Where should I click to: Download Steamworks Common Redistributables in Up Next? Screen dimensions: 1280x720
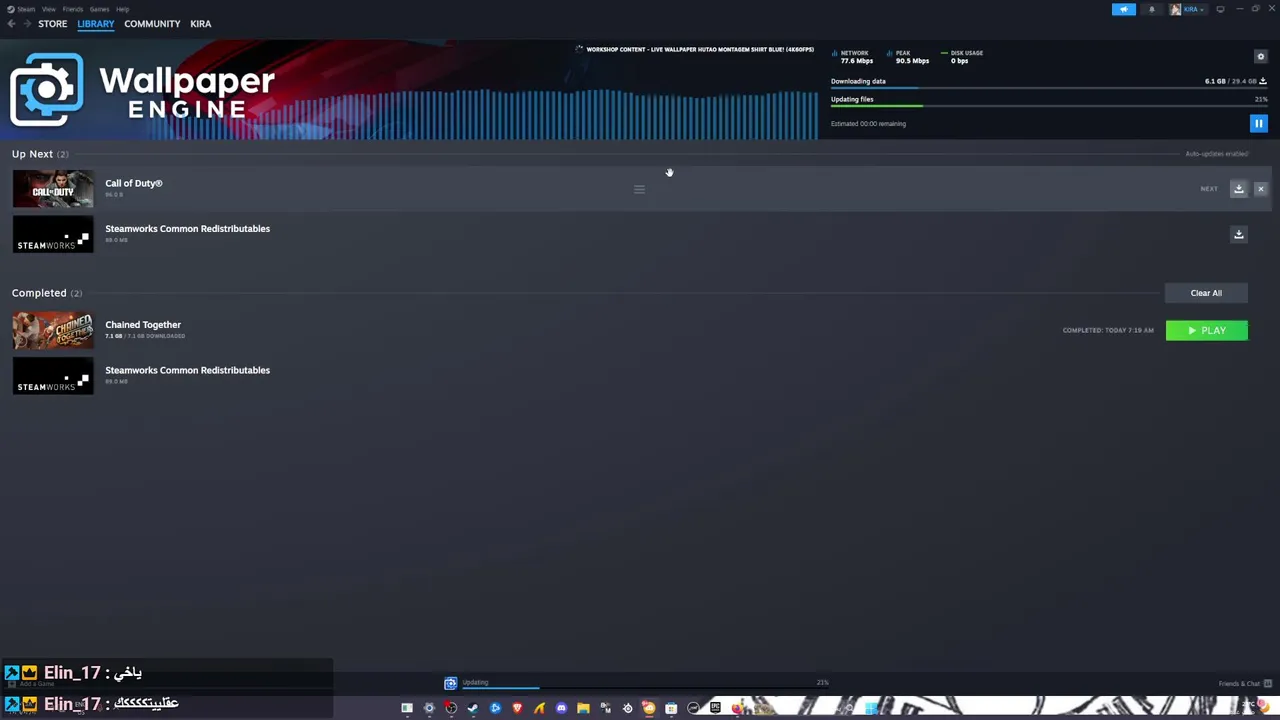click(x=1238, y=234)
